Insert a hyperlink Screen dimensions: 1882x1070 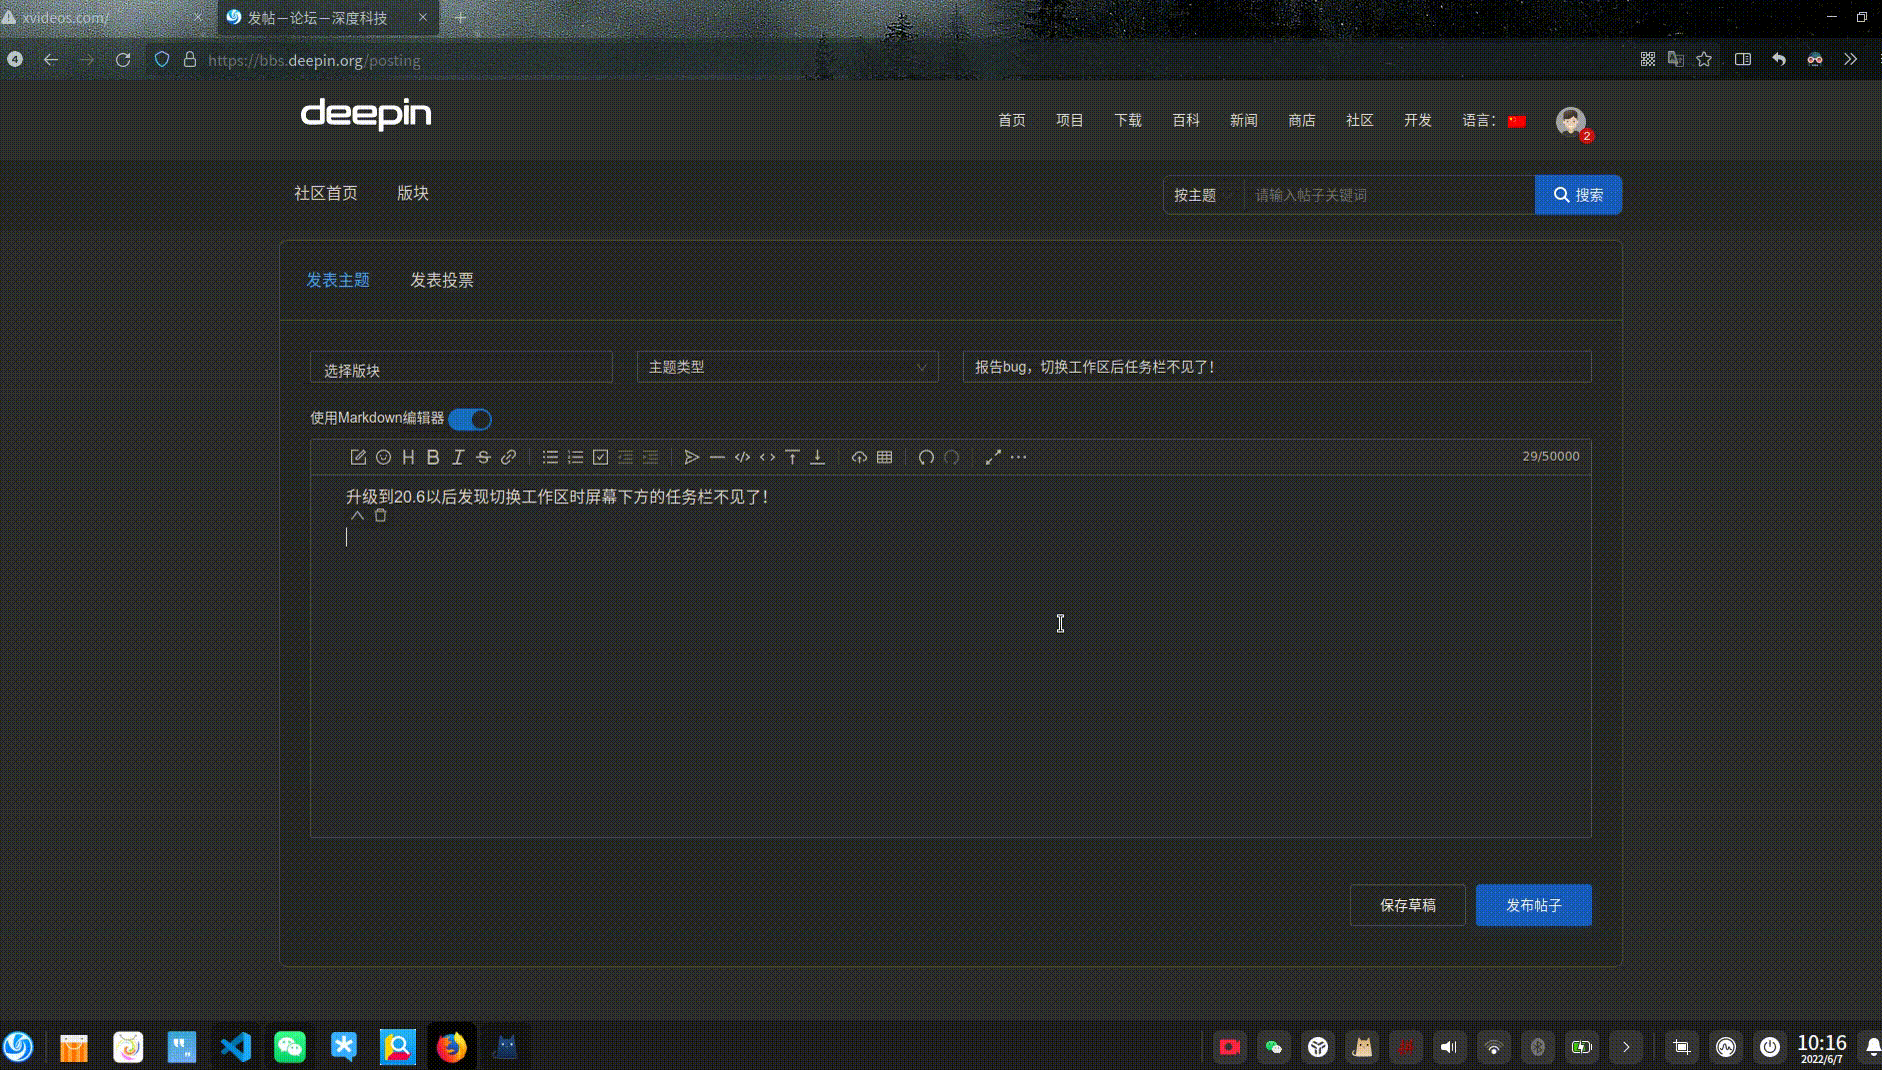click(508, 457)
